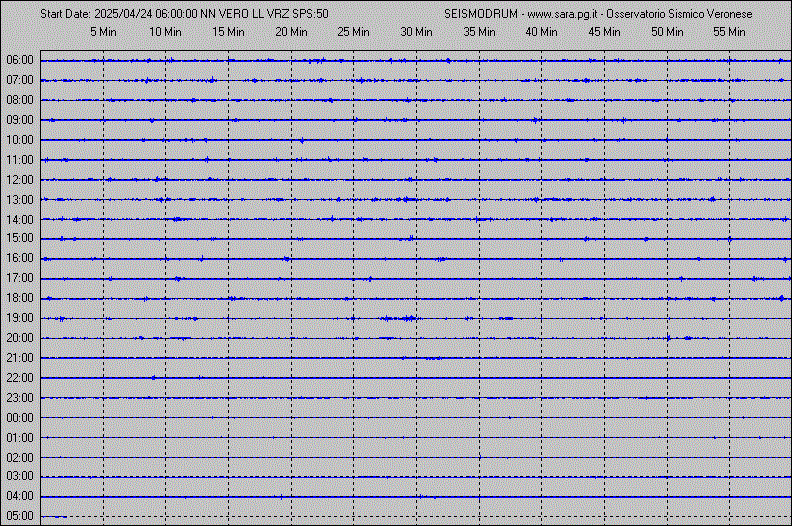The image size is (792, 526).
Task: Click the 04:00 hour row label
Action: (x=20, y=496)
